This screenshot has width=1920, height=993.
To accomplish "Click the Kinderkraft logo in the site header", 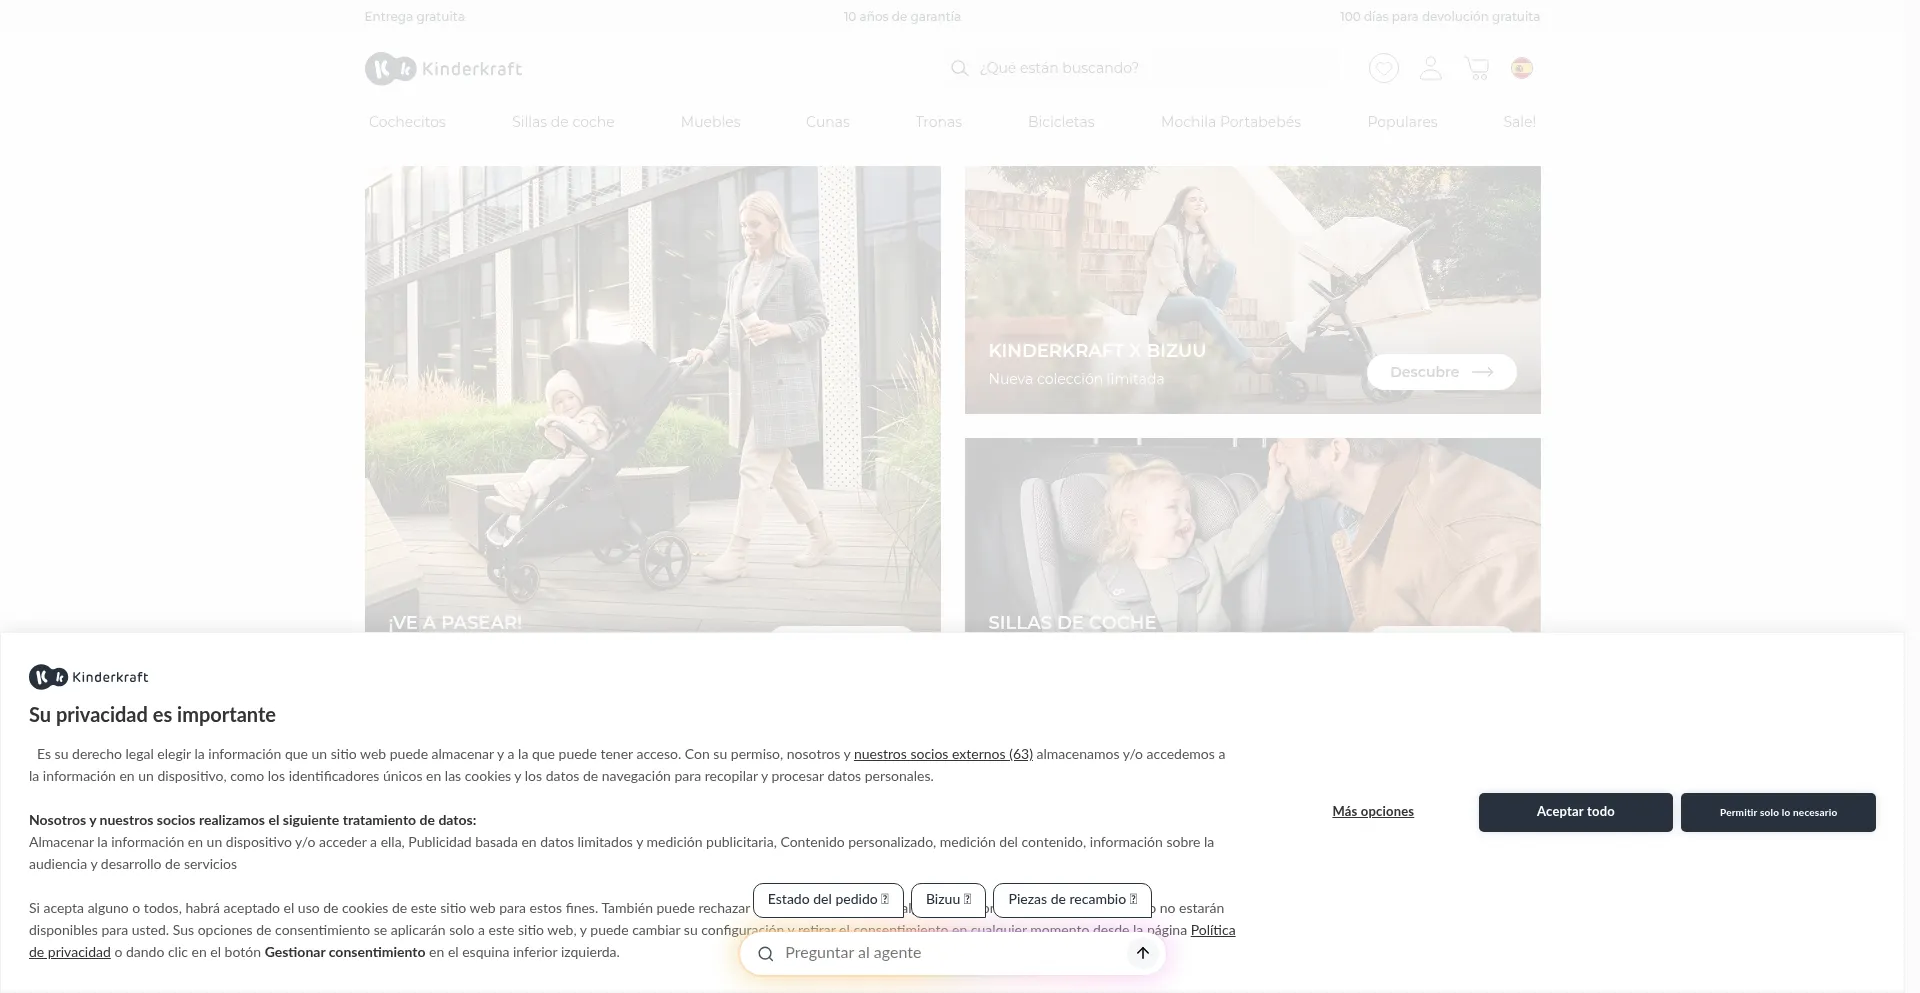I will (443, 68).
